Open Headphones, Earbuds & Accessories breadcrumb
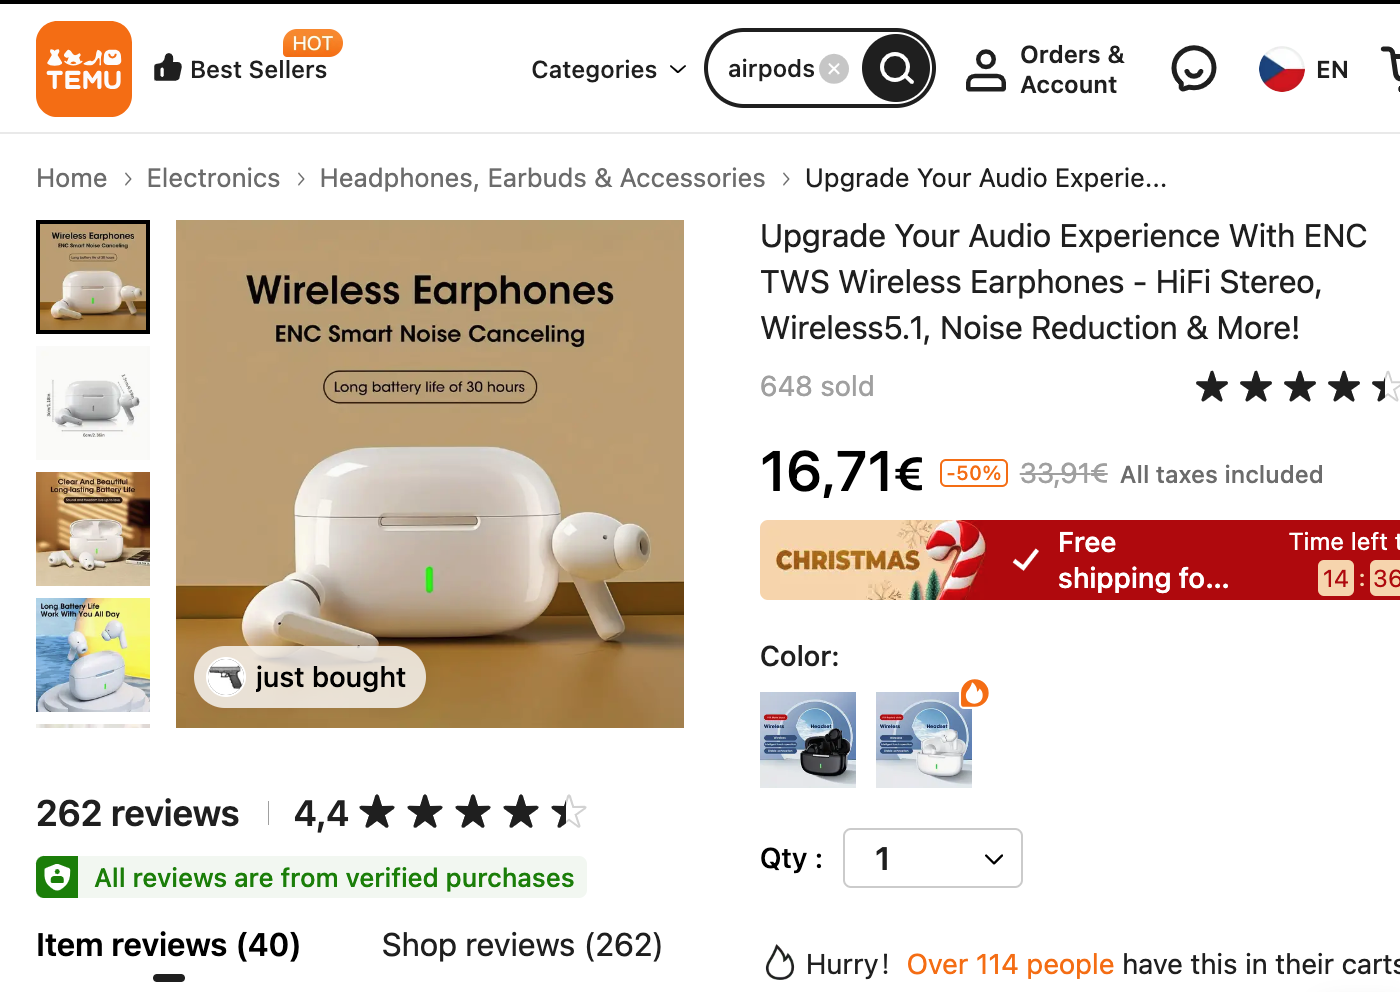 (542, 178)
